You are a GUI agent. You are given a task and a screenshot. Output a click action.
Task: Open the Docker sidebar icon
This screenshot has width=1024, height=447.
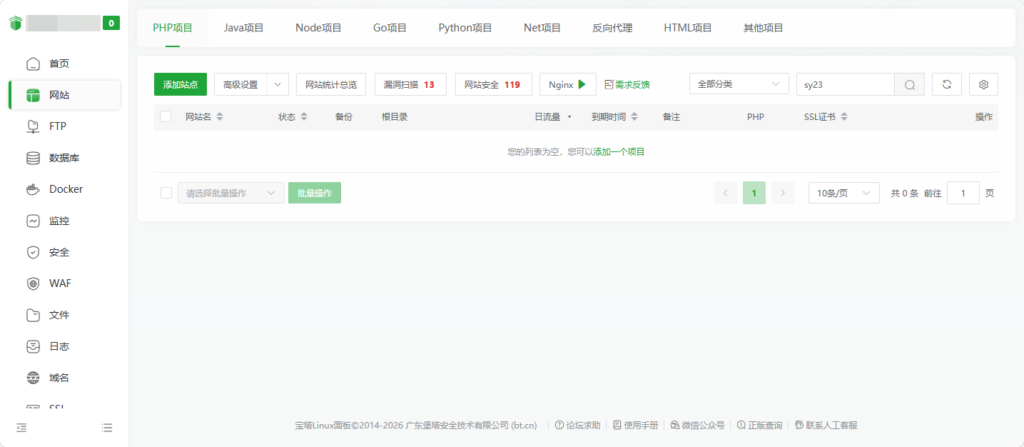point(33,190)
